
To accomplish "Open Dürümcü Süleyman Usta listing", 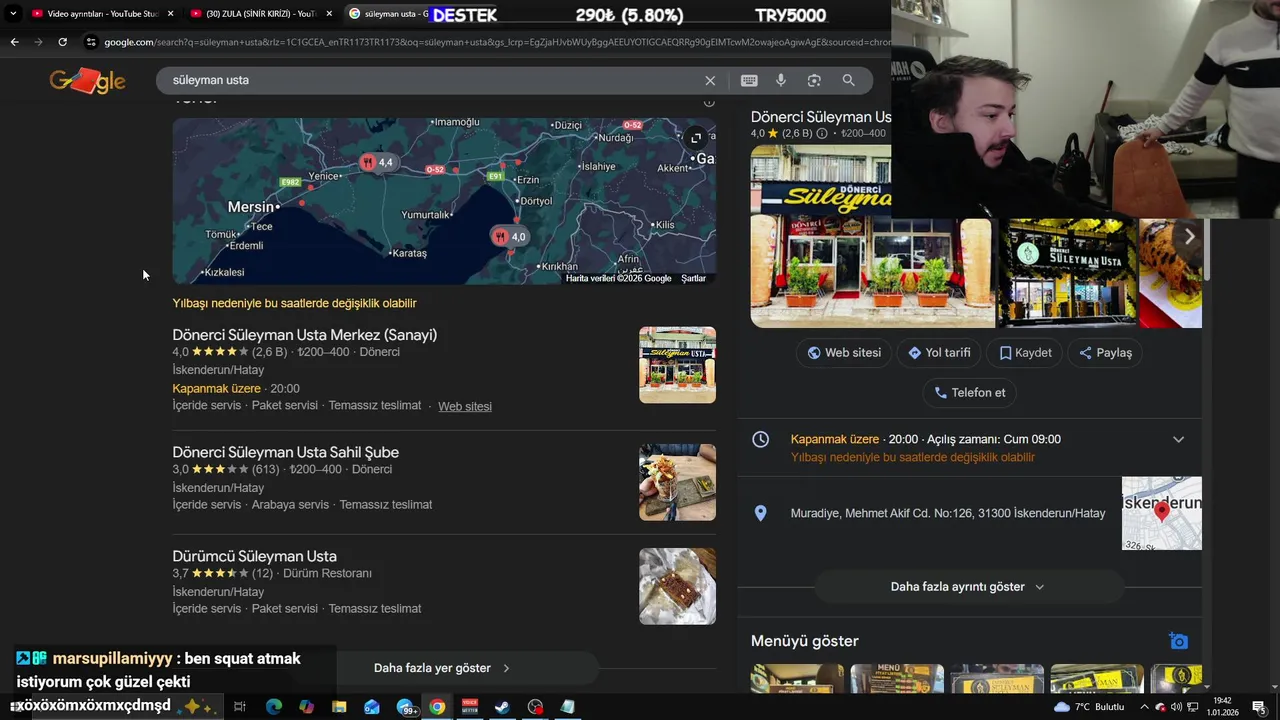I will (x=254, y=556).
